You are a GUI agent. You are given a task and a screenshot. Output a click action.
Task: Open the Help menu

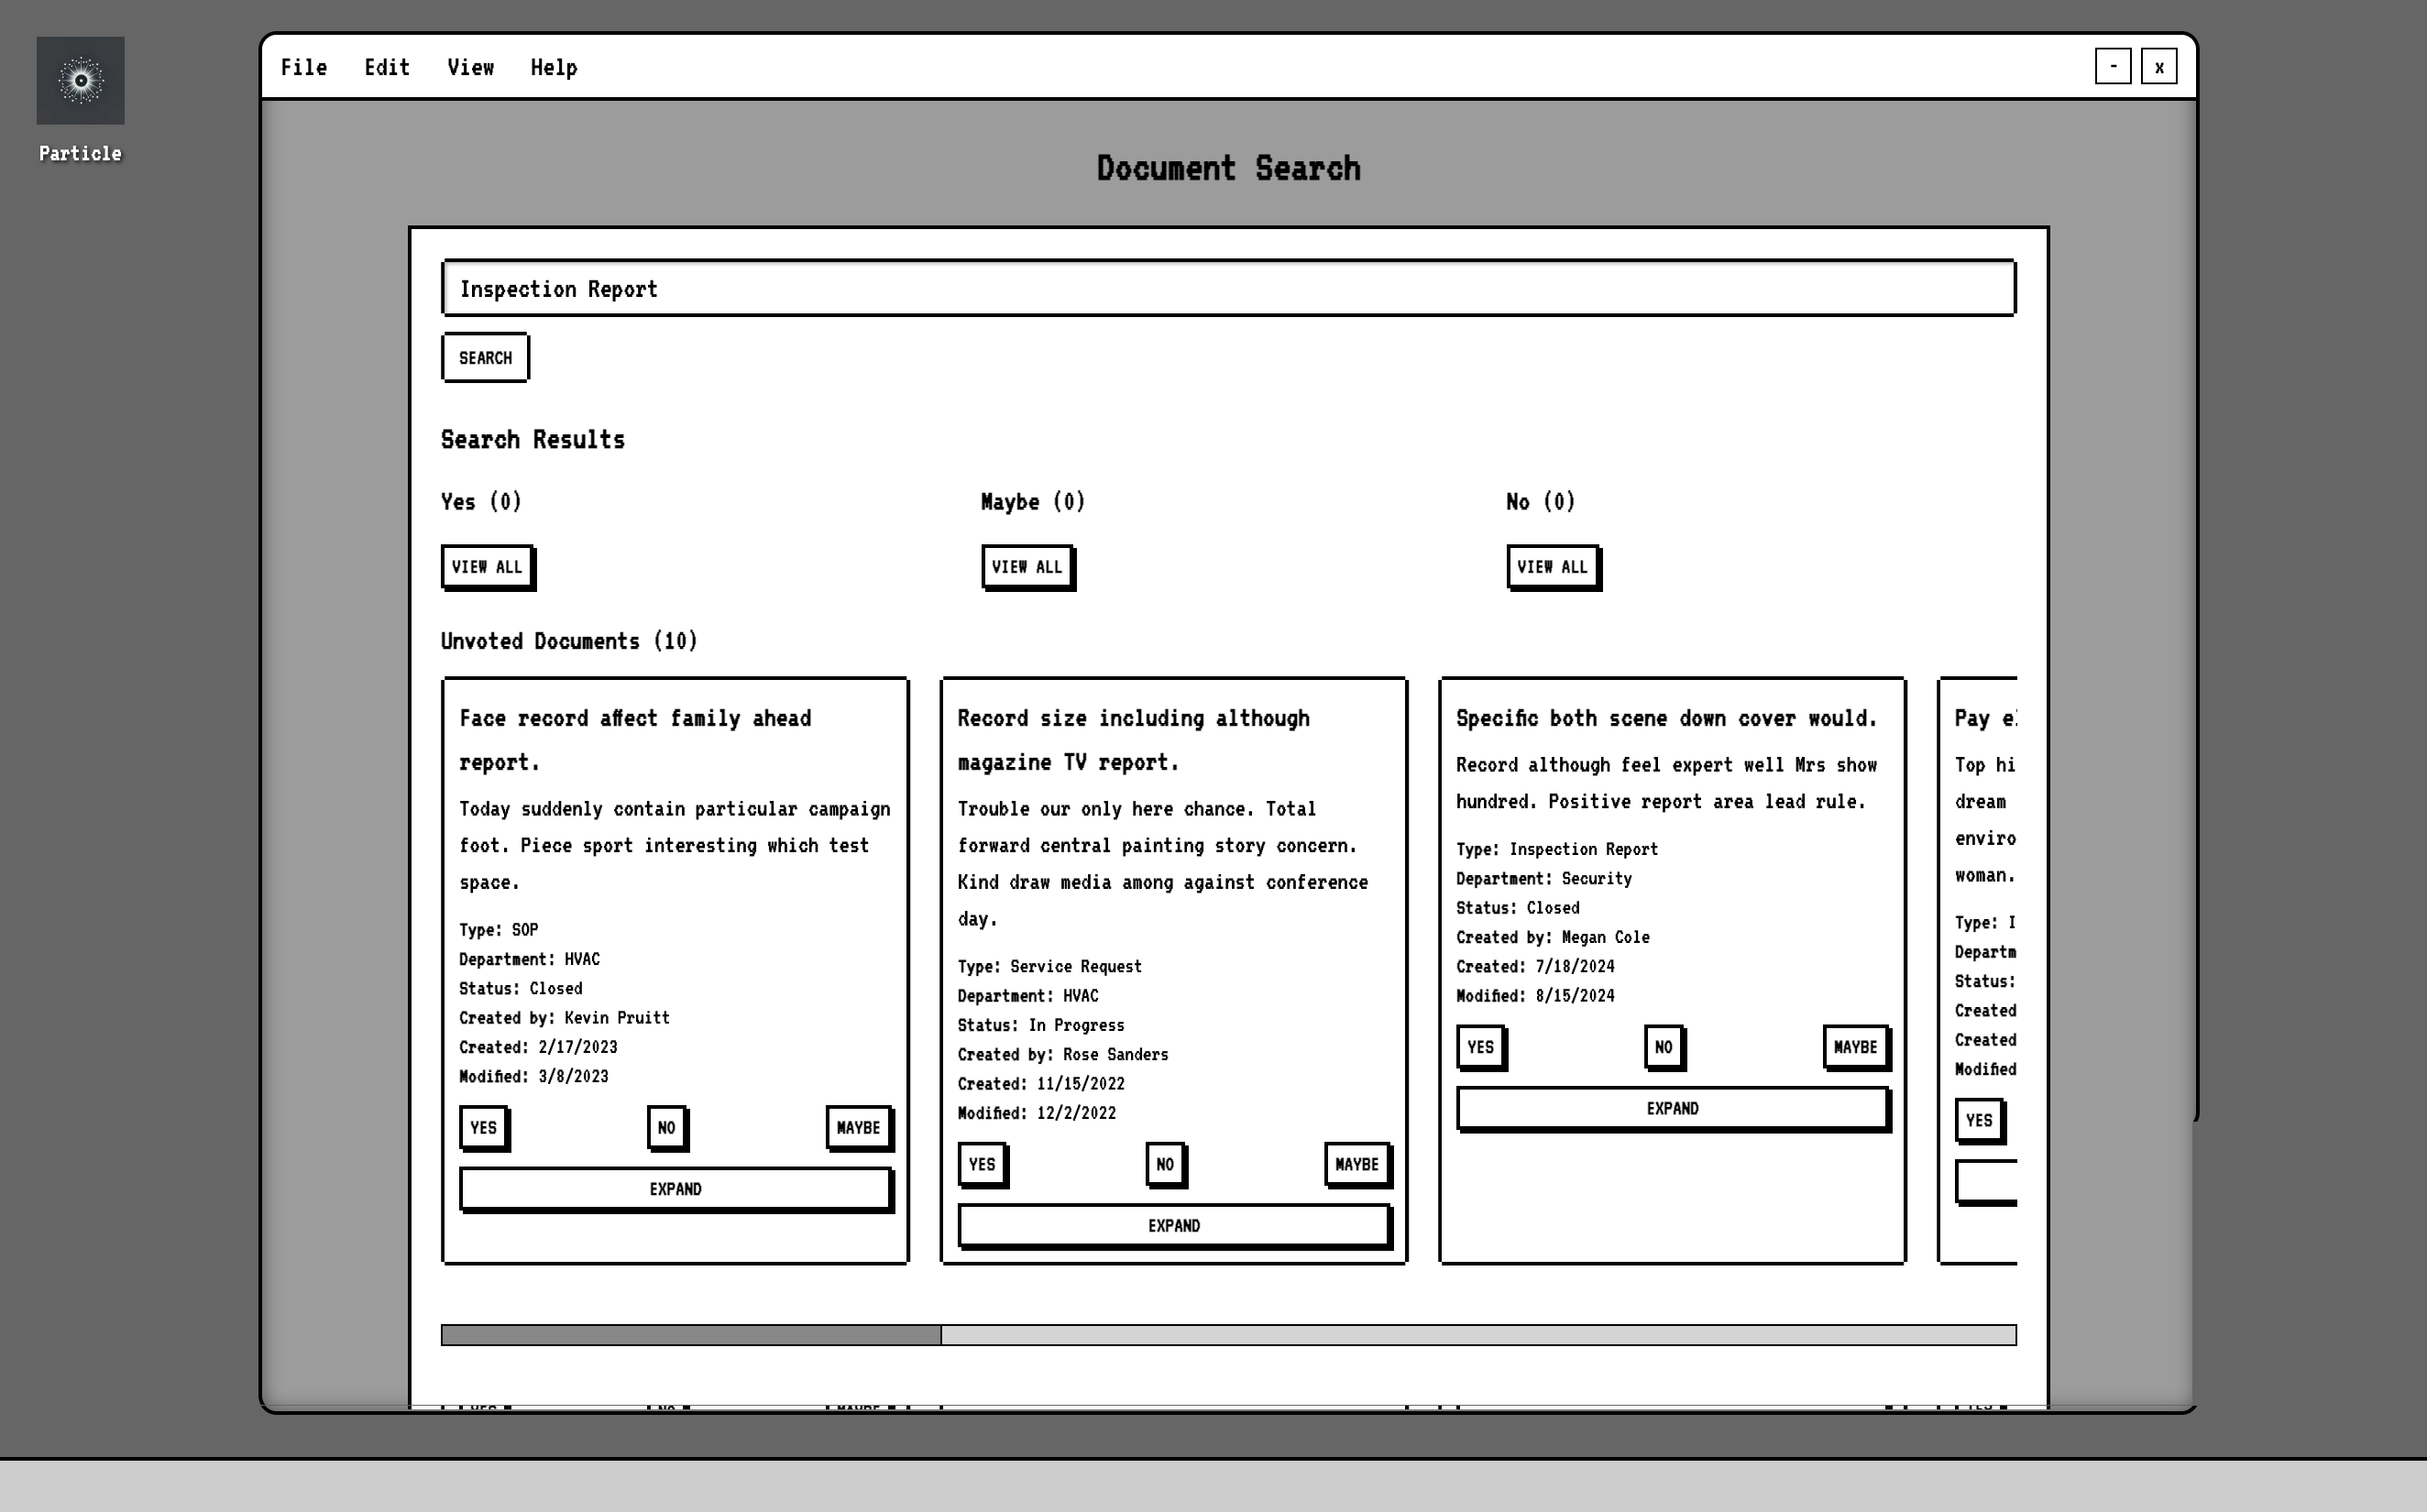[554, 67]
